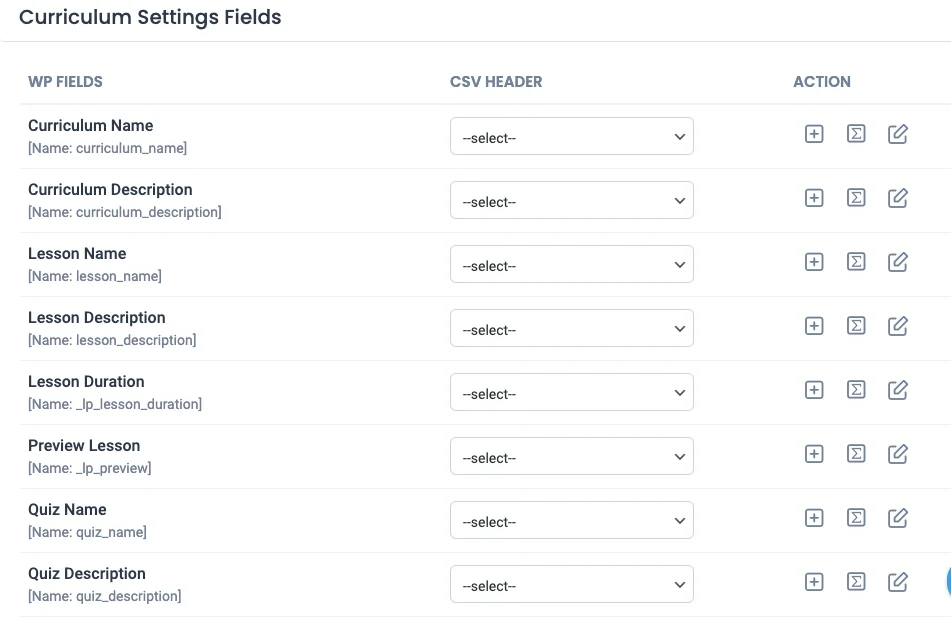
Task: Click the edit pencil icon for Curriculum Name
Action: coord(898,134)
